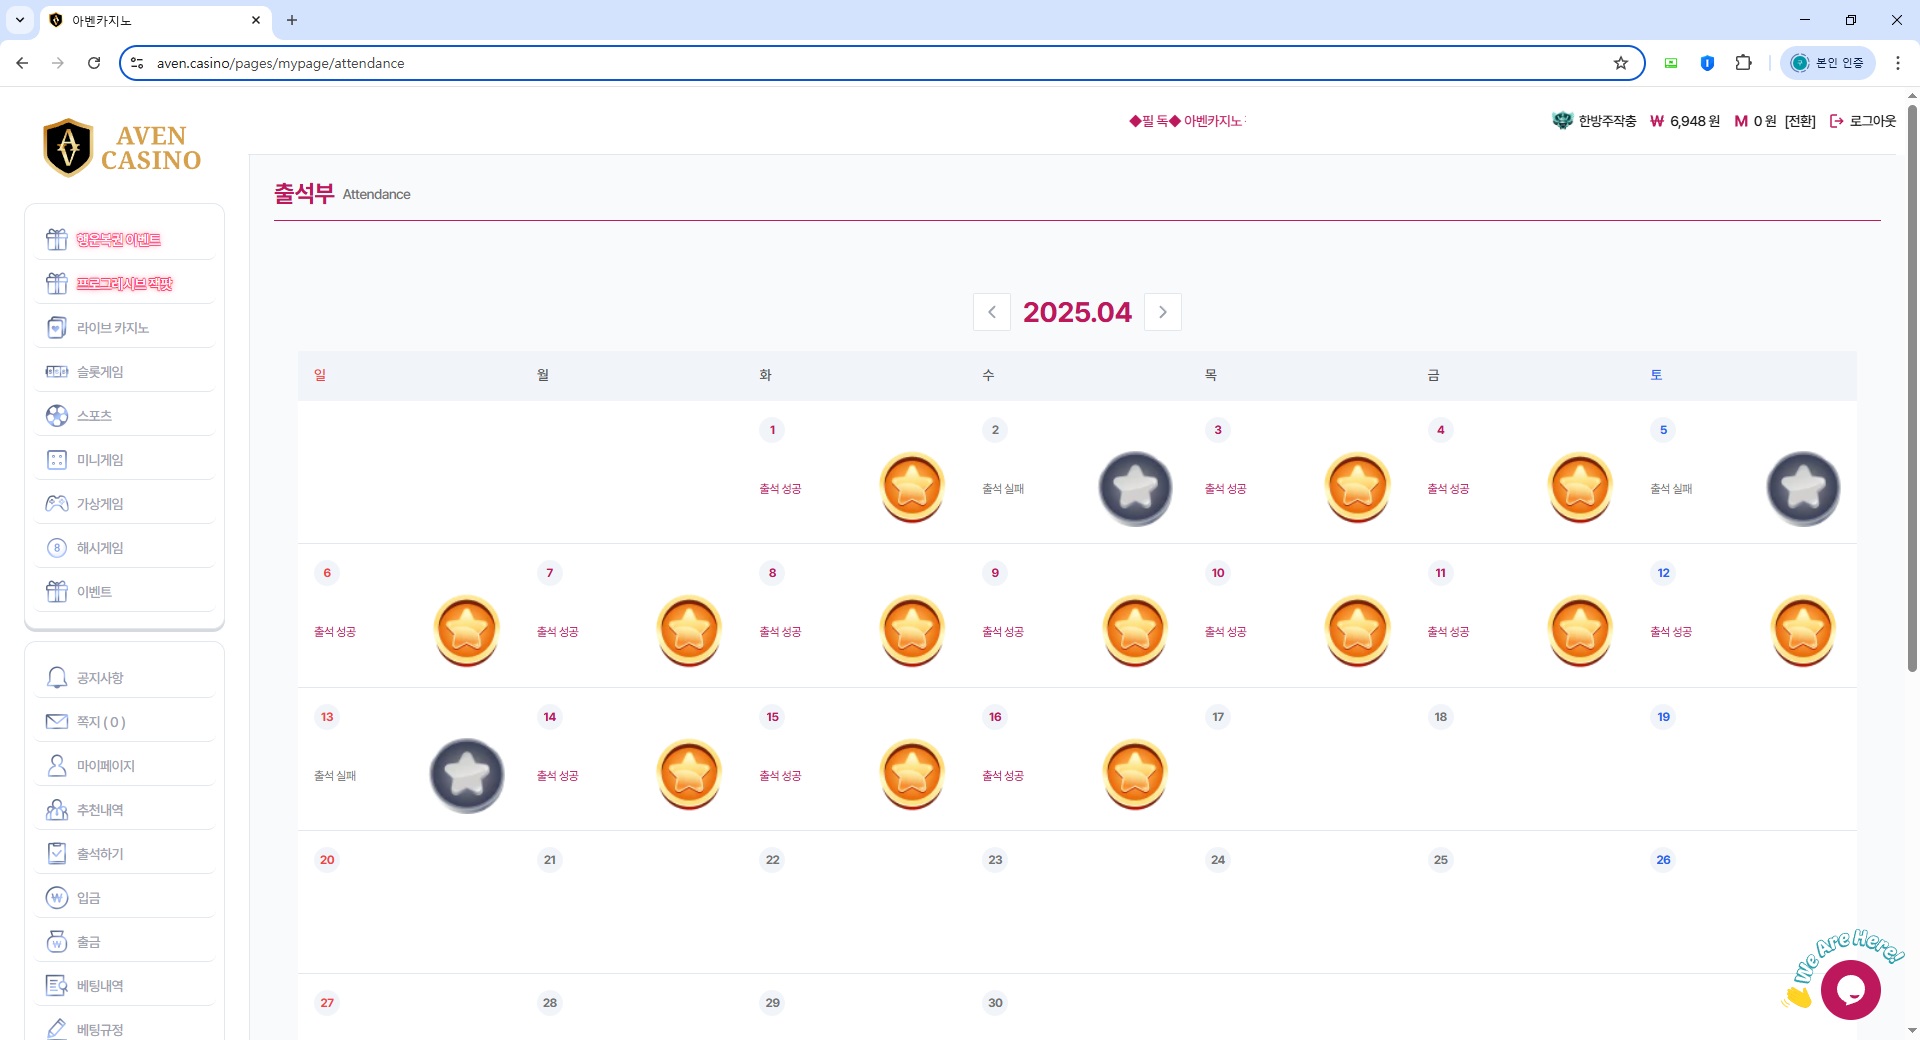Click the Aven Casino logo
The height and width of the screenshot is (1040, 1920).
click(122, 148)
